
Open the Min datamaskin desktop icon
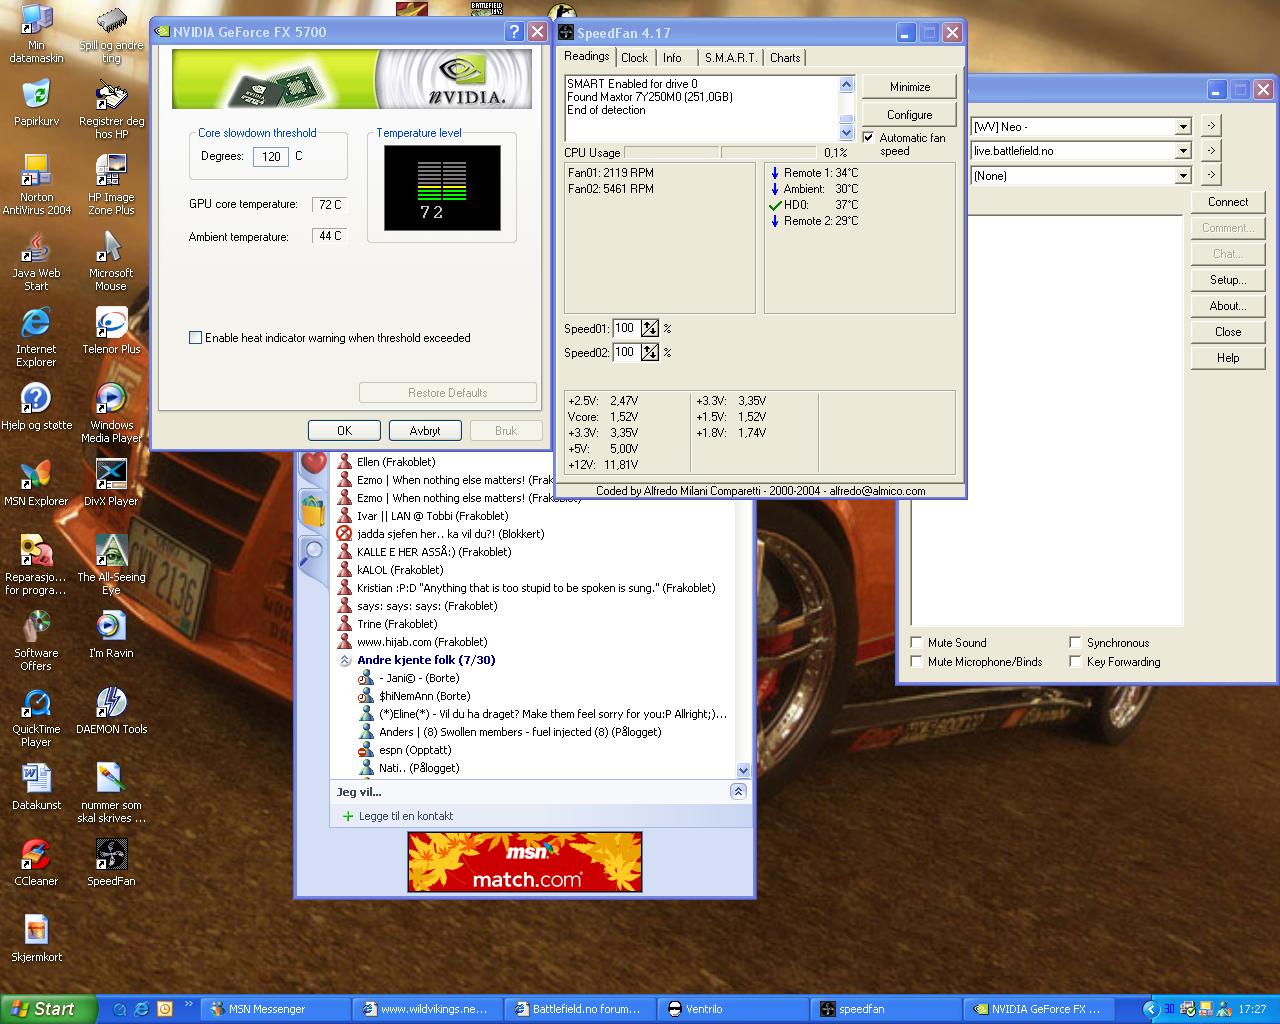tap(36, 33)
